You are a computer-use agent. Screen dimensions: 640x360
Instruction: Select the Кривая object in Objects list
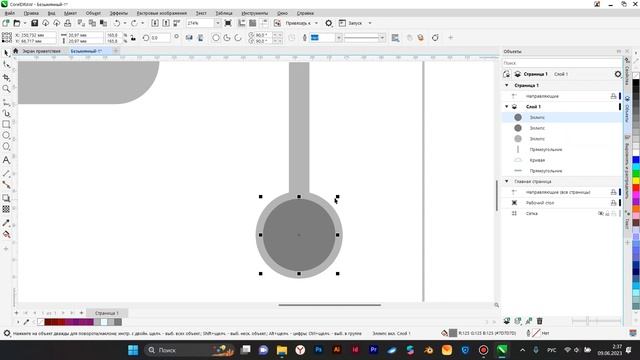[x=537, y=160]
